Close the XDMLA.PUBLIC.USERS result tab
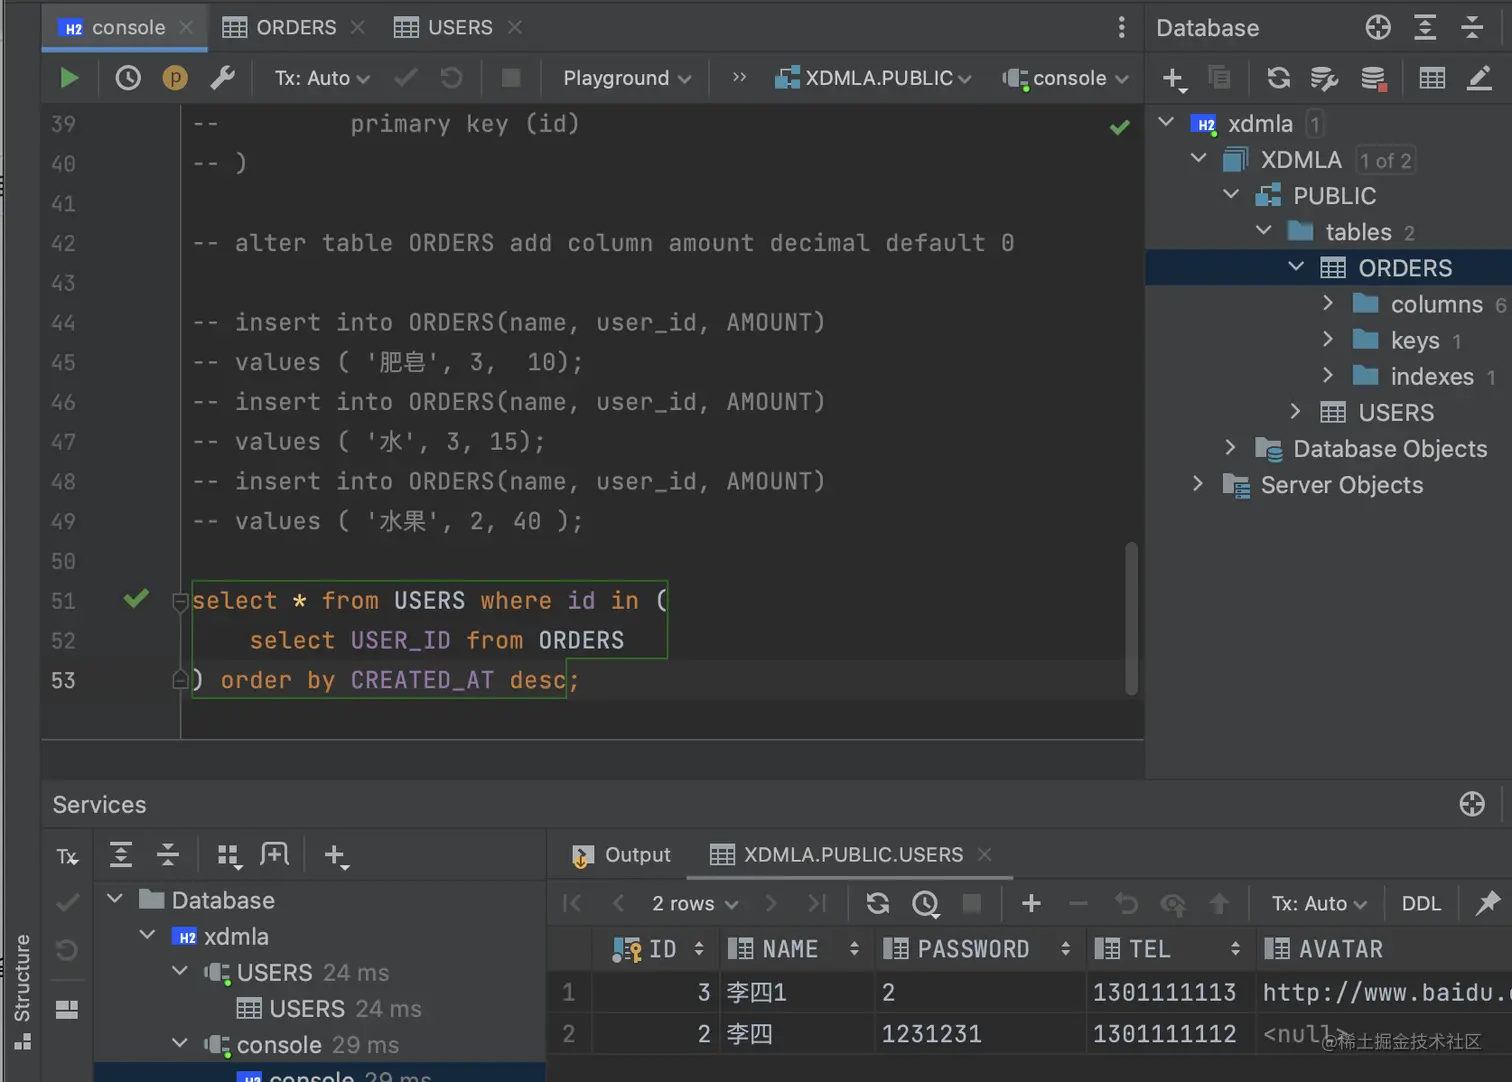Viewport: 1512px width, 1082px height. click(985, 854)
